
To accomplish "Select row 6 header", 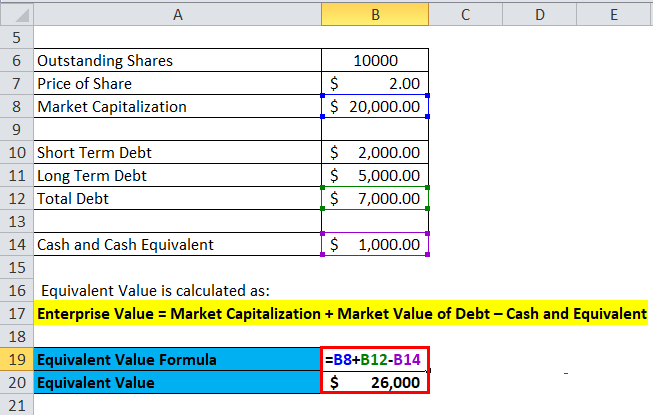I will pos(17,60).
